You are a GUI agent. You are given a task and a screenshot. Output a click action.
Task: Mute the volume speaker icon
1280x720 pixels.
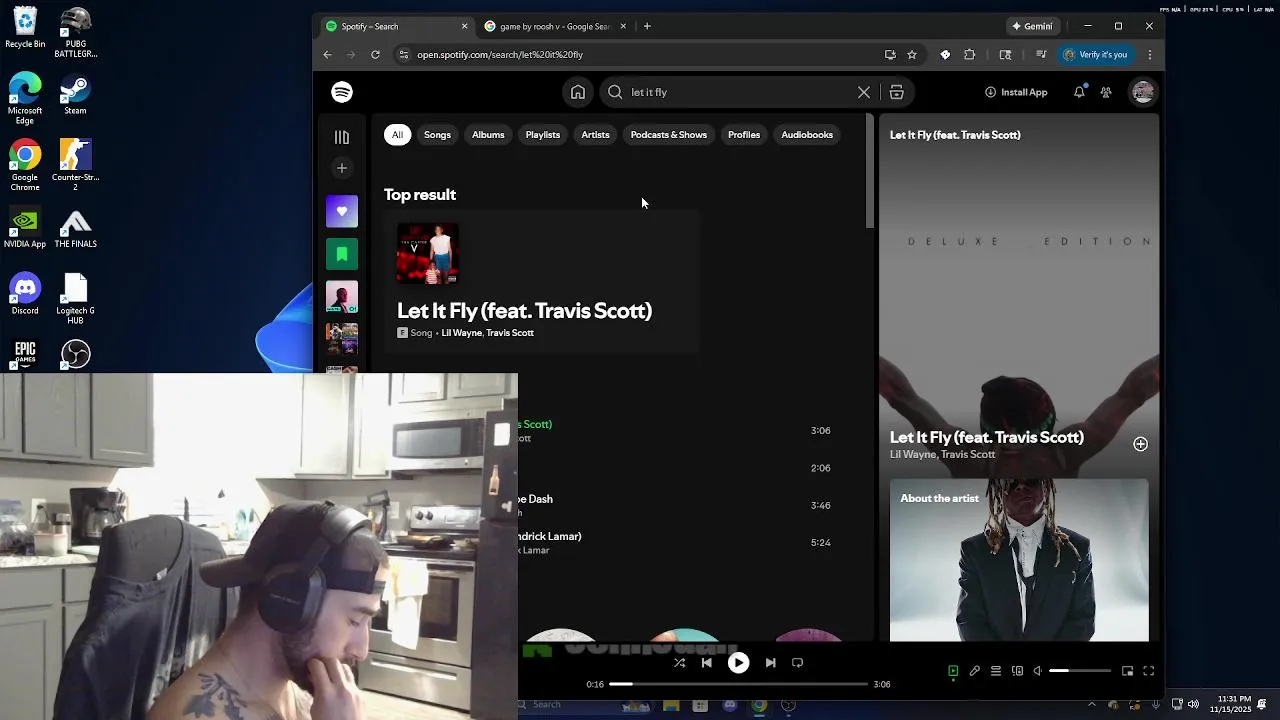point(1038,671)
